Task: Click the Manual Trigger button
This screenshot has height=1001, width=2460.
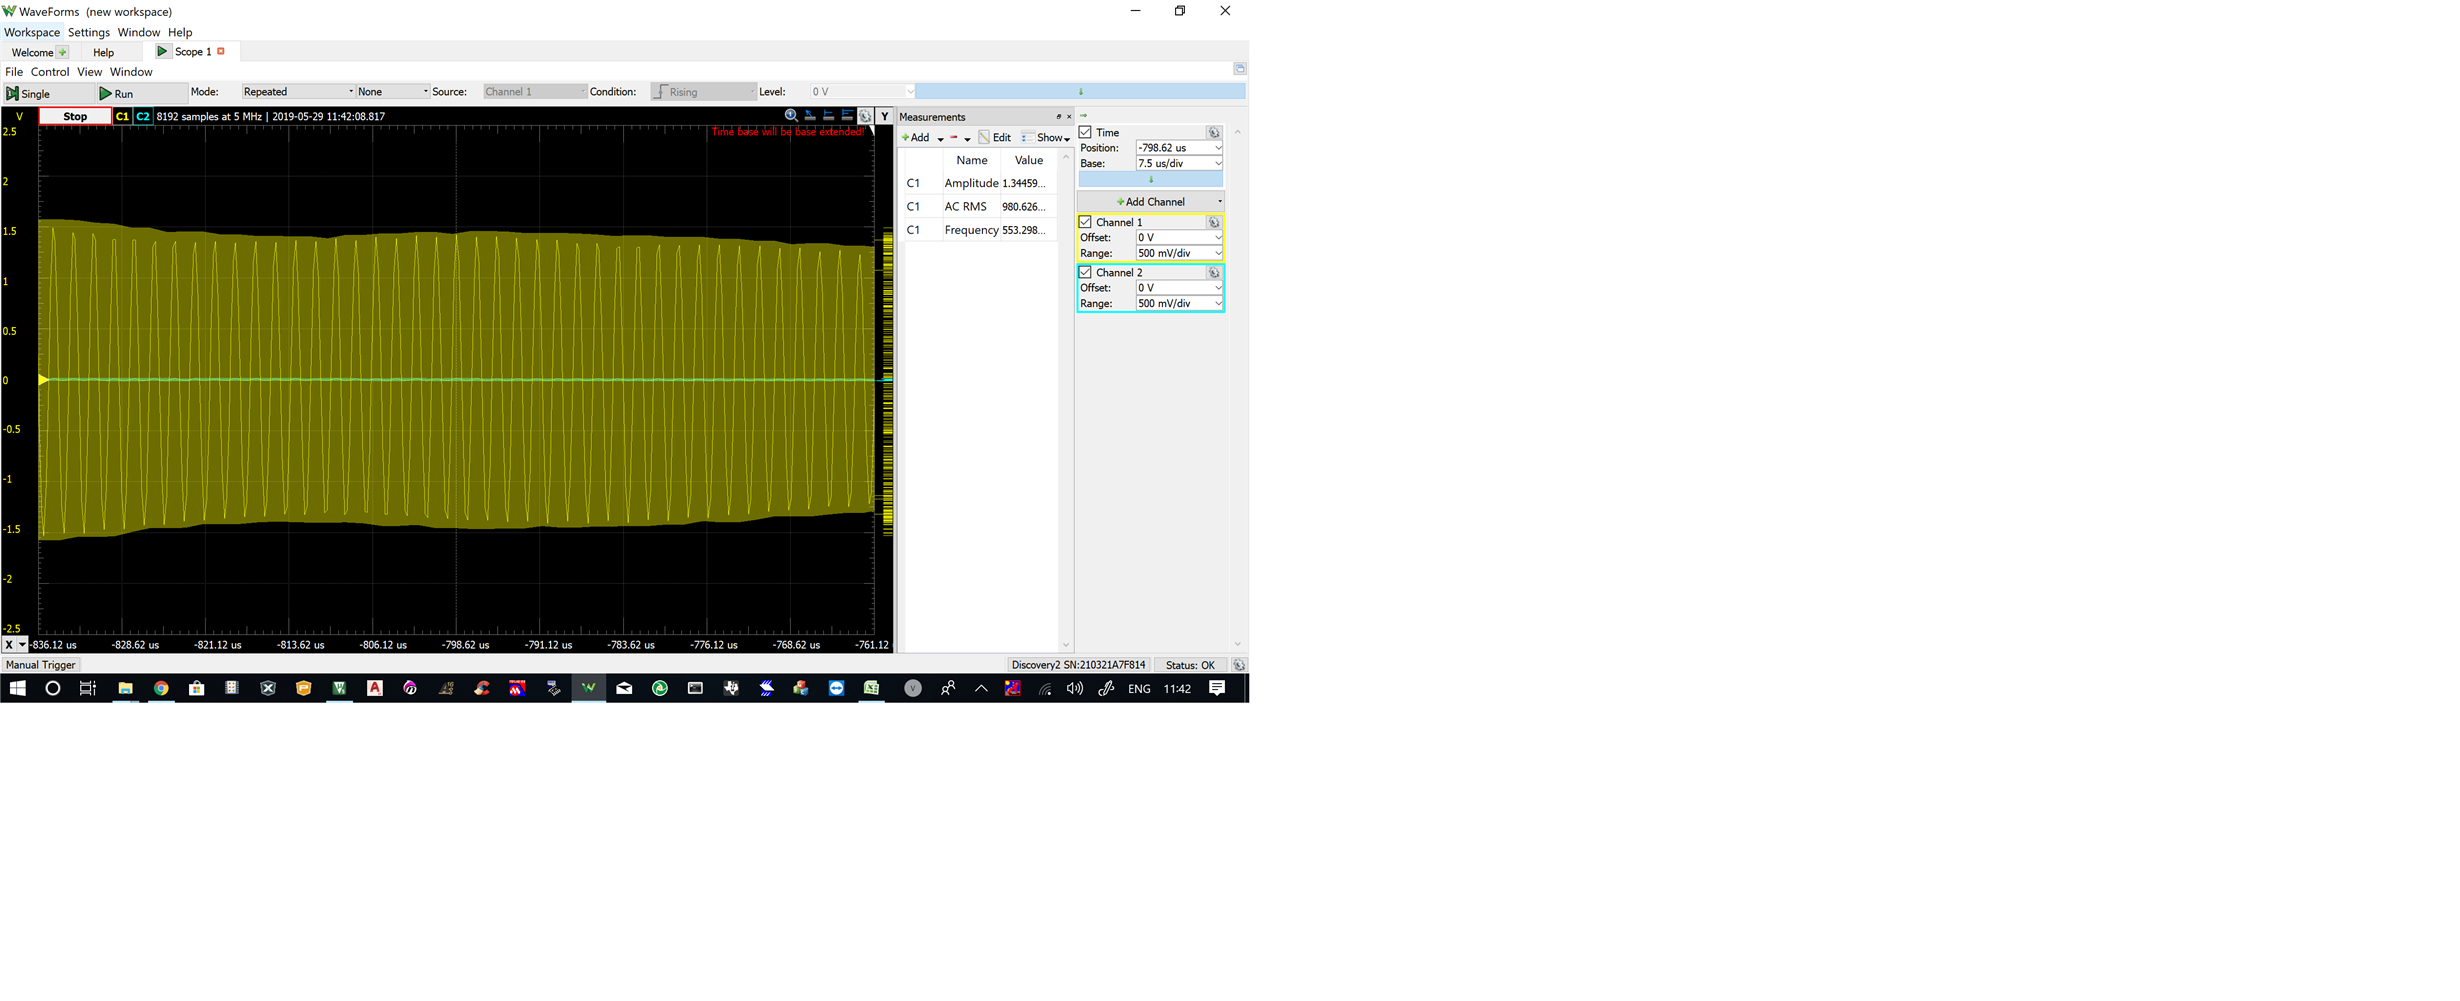Action: (x=40, y=665)
